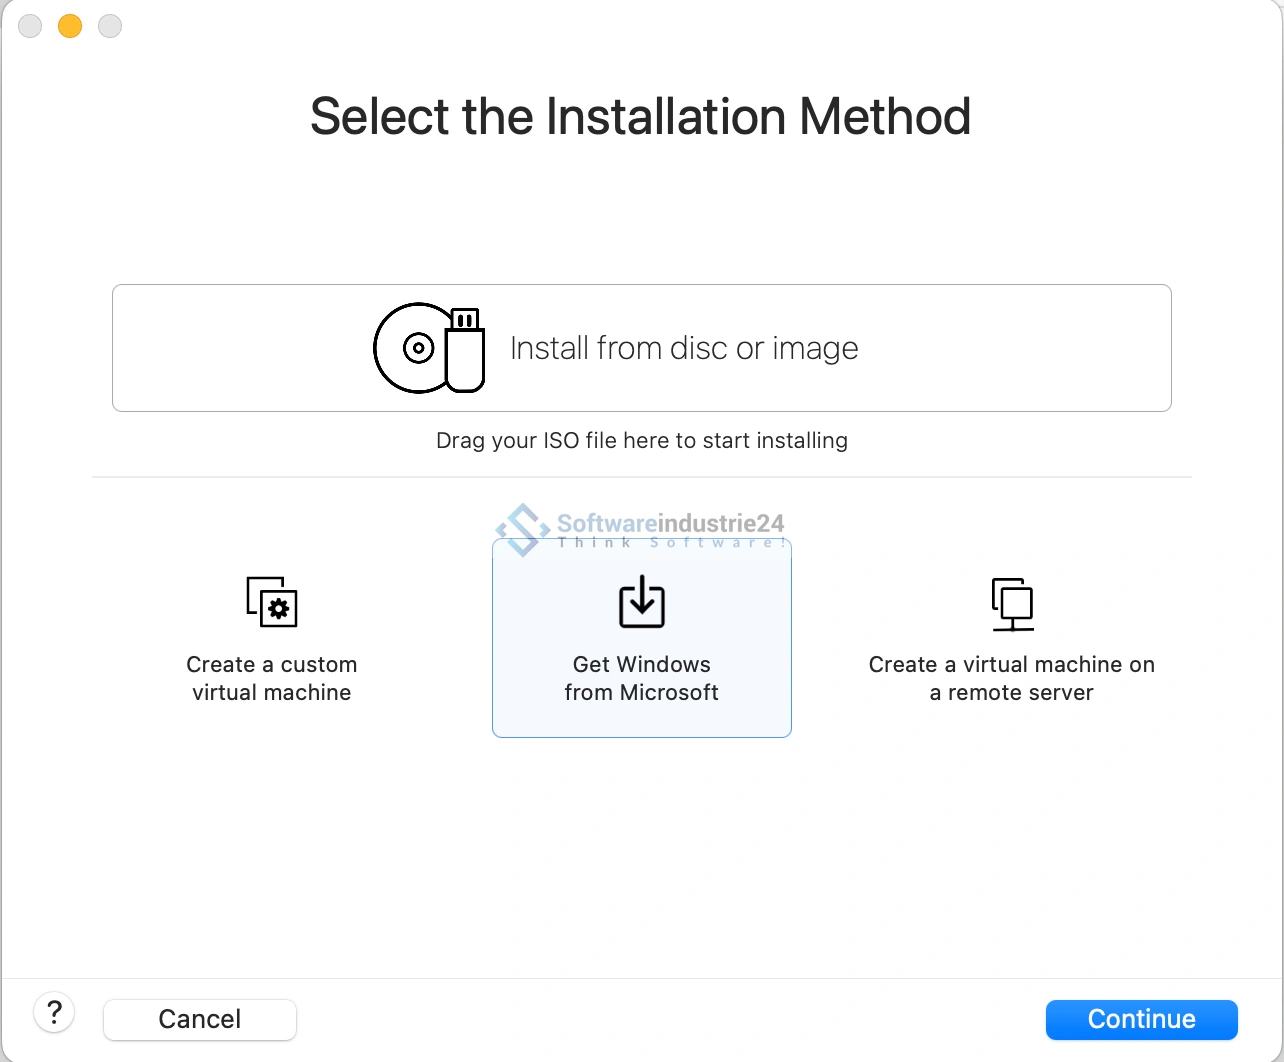The width and height of the screenshot is (1284, 1062).
Task: Click the USB drive icon
Action: 465,350
